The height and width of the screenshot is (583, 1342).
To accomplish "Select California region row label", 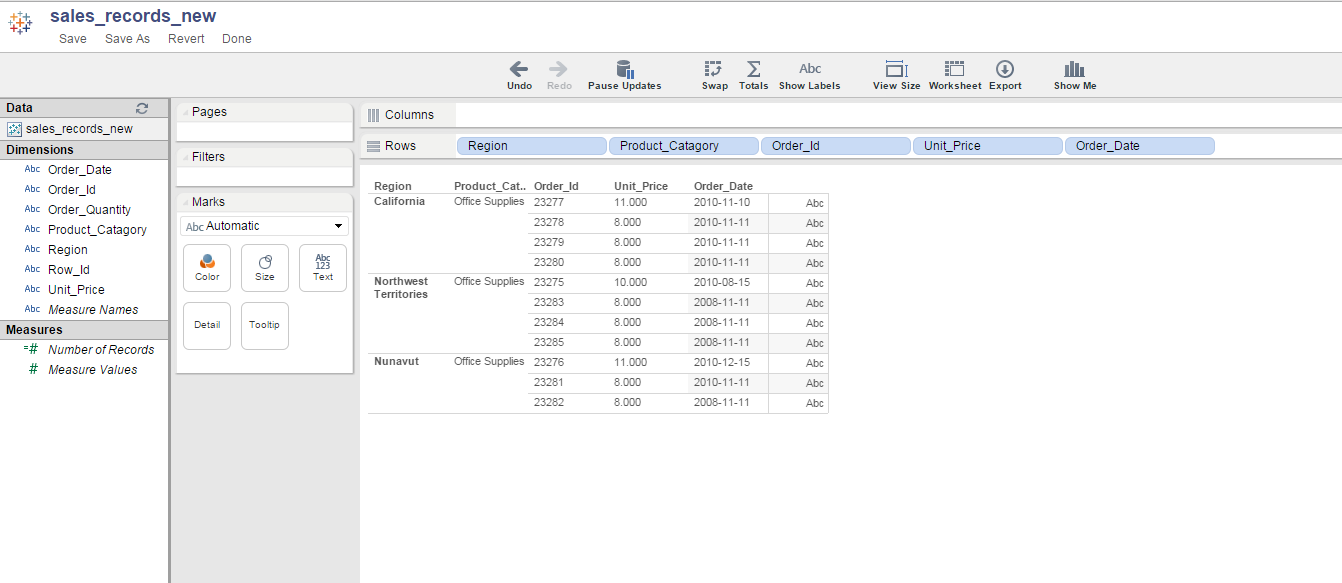I will [x=399, y=202].
